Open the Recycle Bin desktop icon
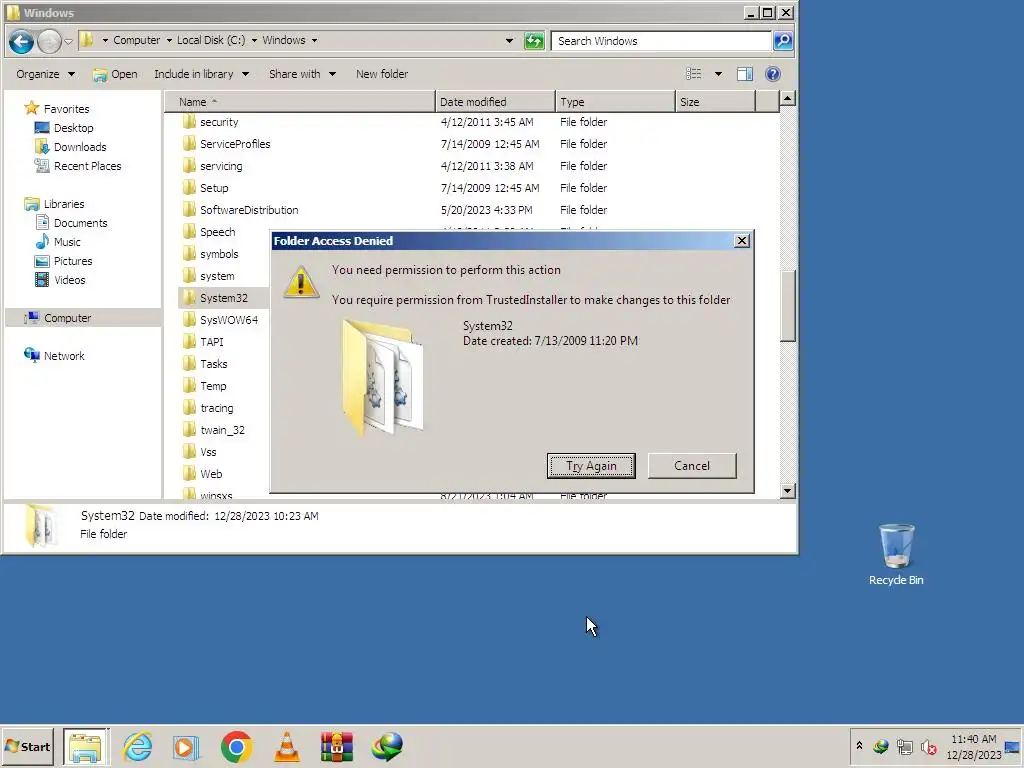Screen dimensions: 1024x768 tap(896, 554)
